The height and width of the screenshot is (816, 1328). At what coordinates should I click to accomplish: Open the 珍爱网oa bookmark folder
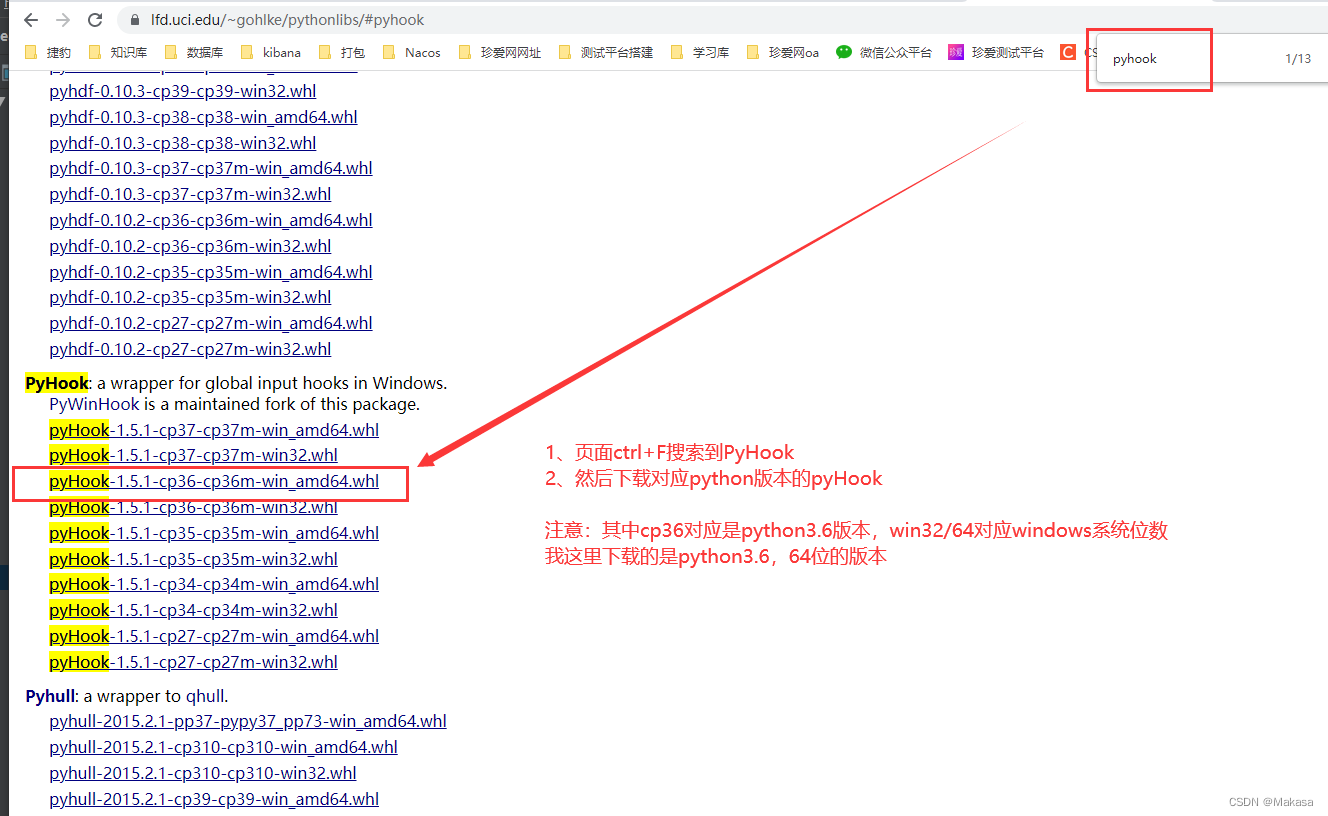pyautogui.click(x=783, y=52)
